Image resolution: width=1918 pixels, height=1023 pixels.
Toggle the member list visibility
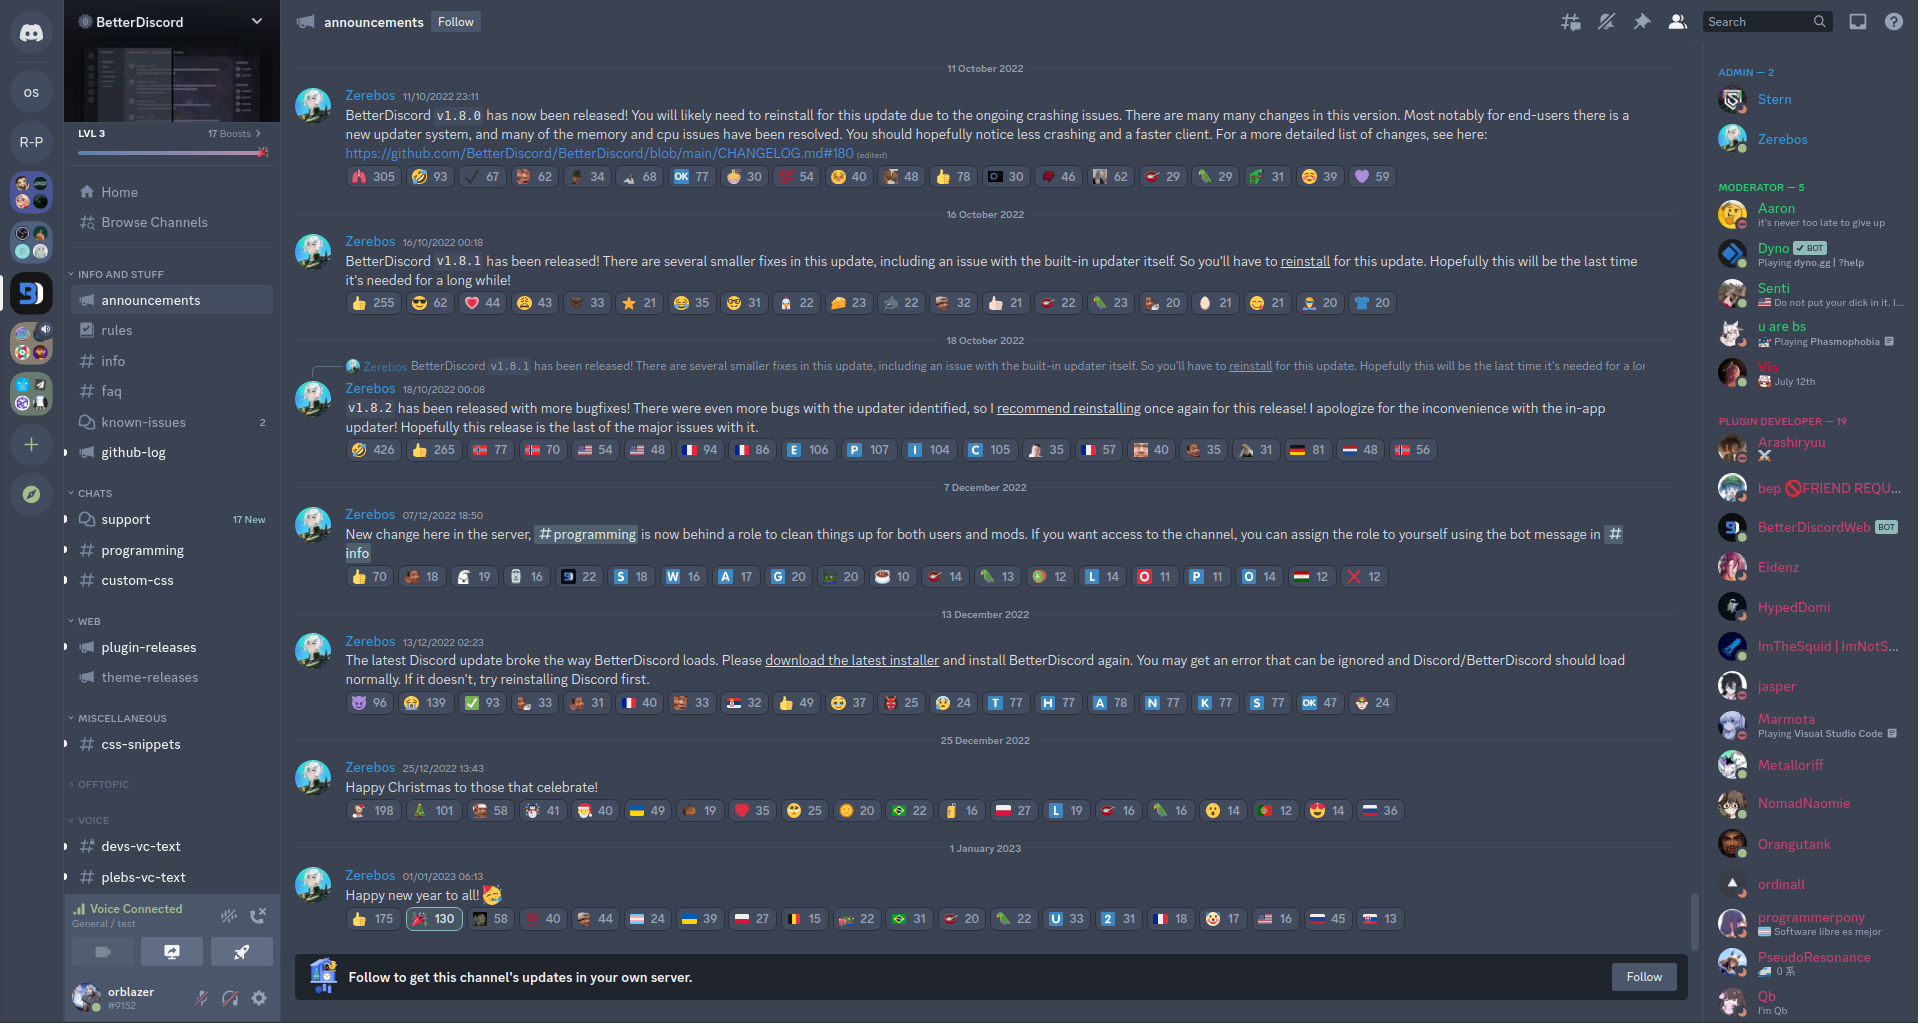1678,22
